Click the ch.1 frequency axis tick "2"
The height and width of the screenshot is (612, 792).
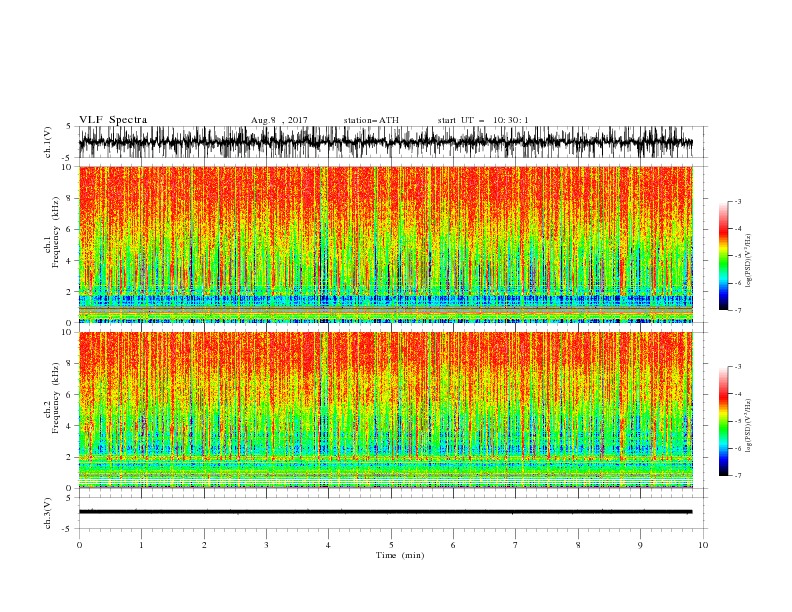click(x=70, y=292)
